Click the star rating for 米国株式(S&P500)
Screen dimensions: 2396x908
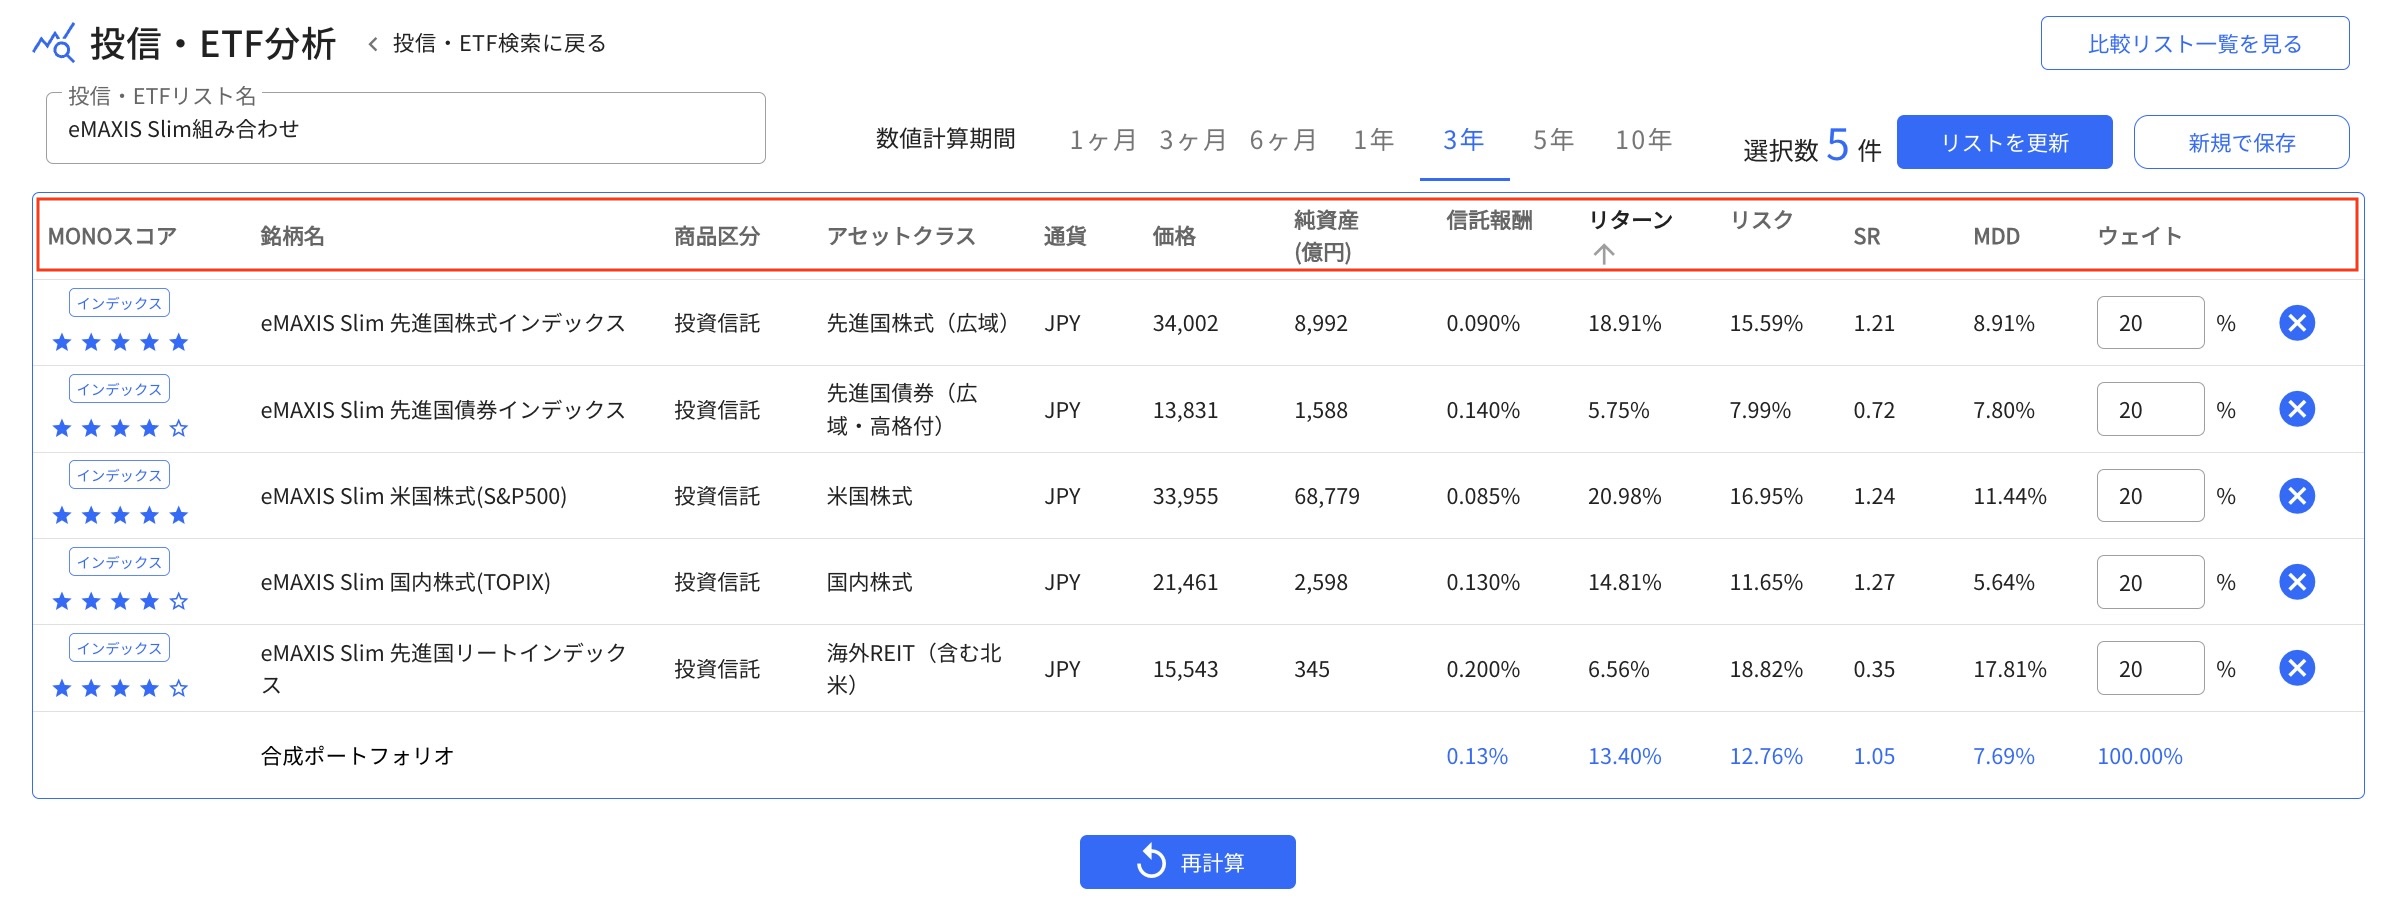120,516
